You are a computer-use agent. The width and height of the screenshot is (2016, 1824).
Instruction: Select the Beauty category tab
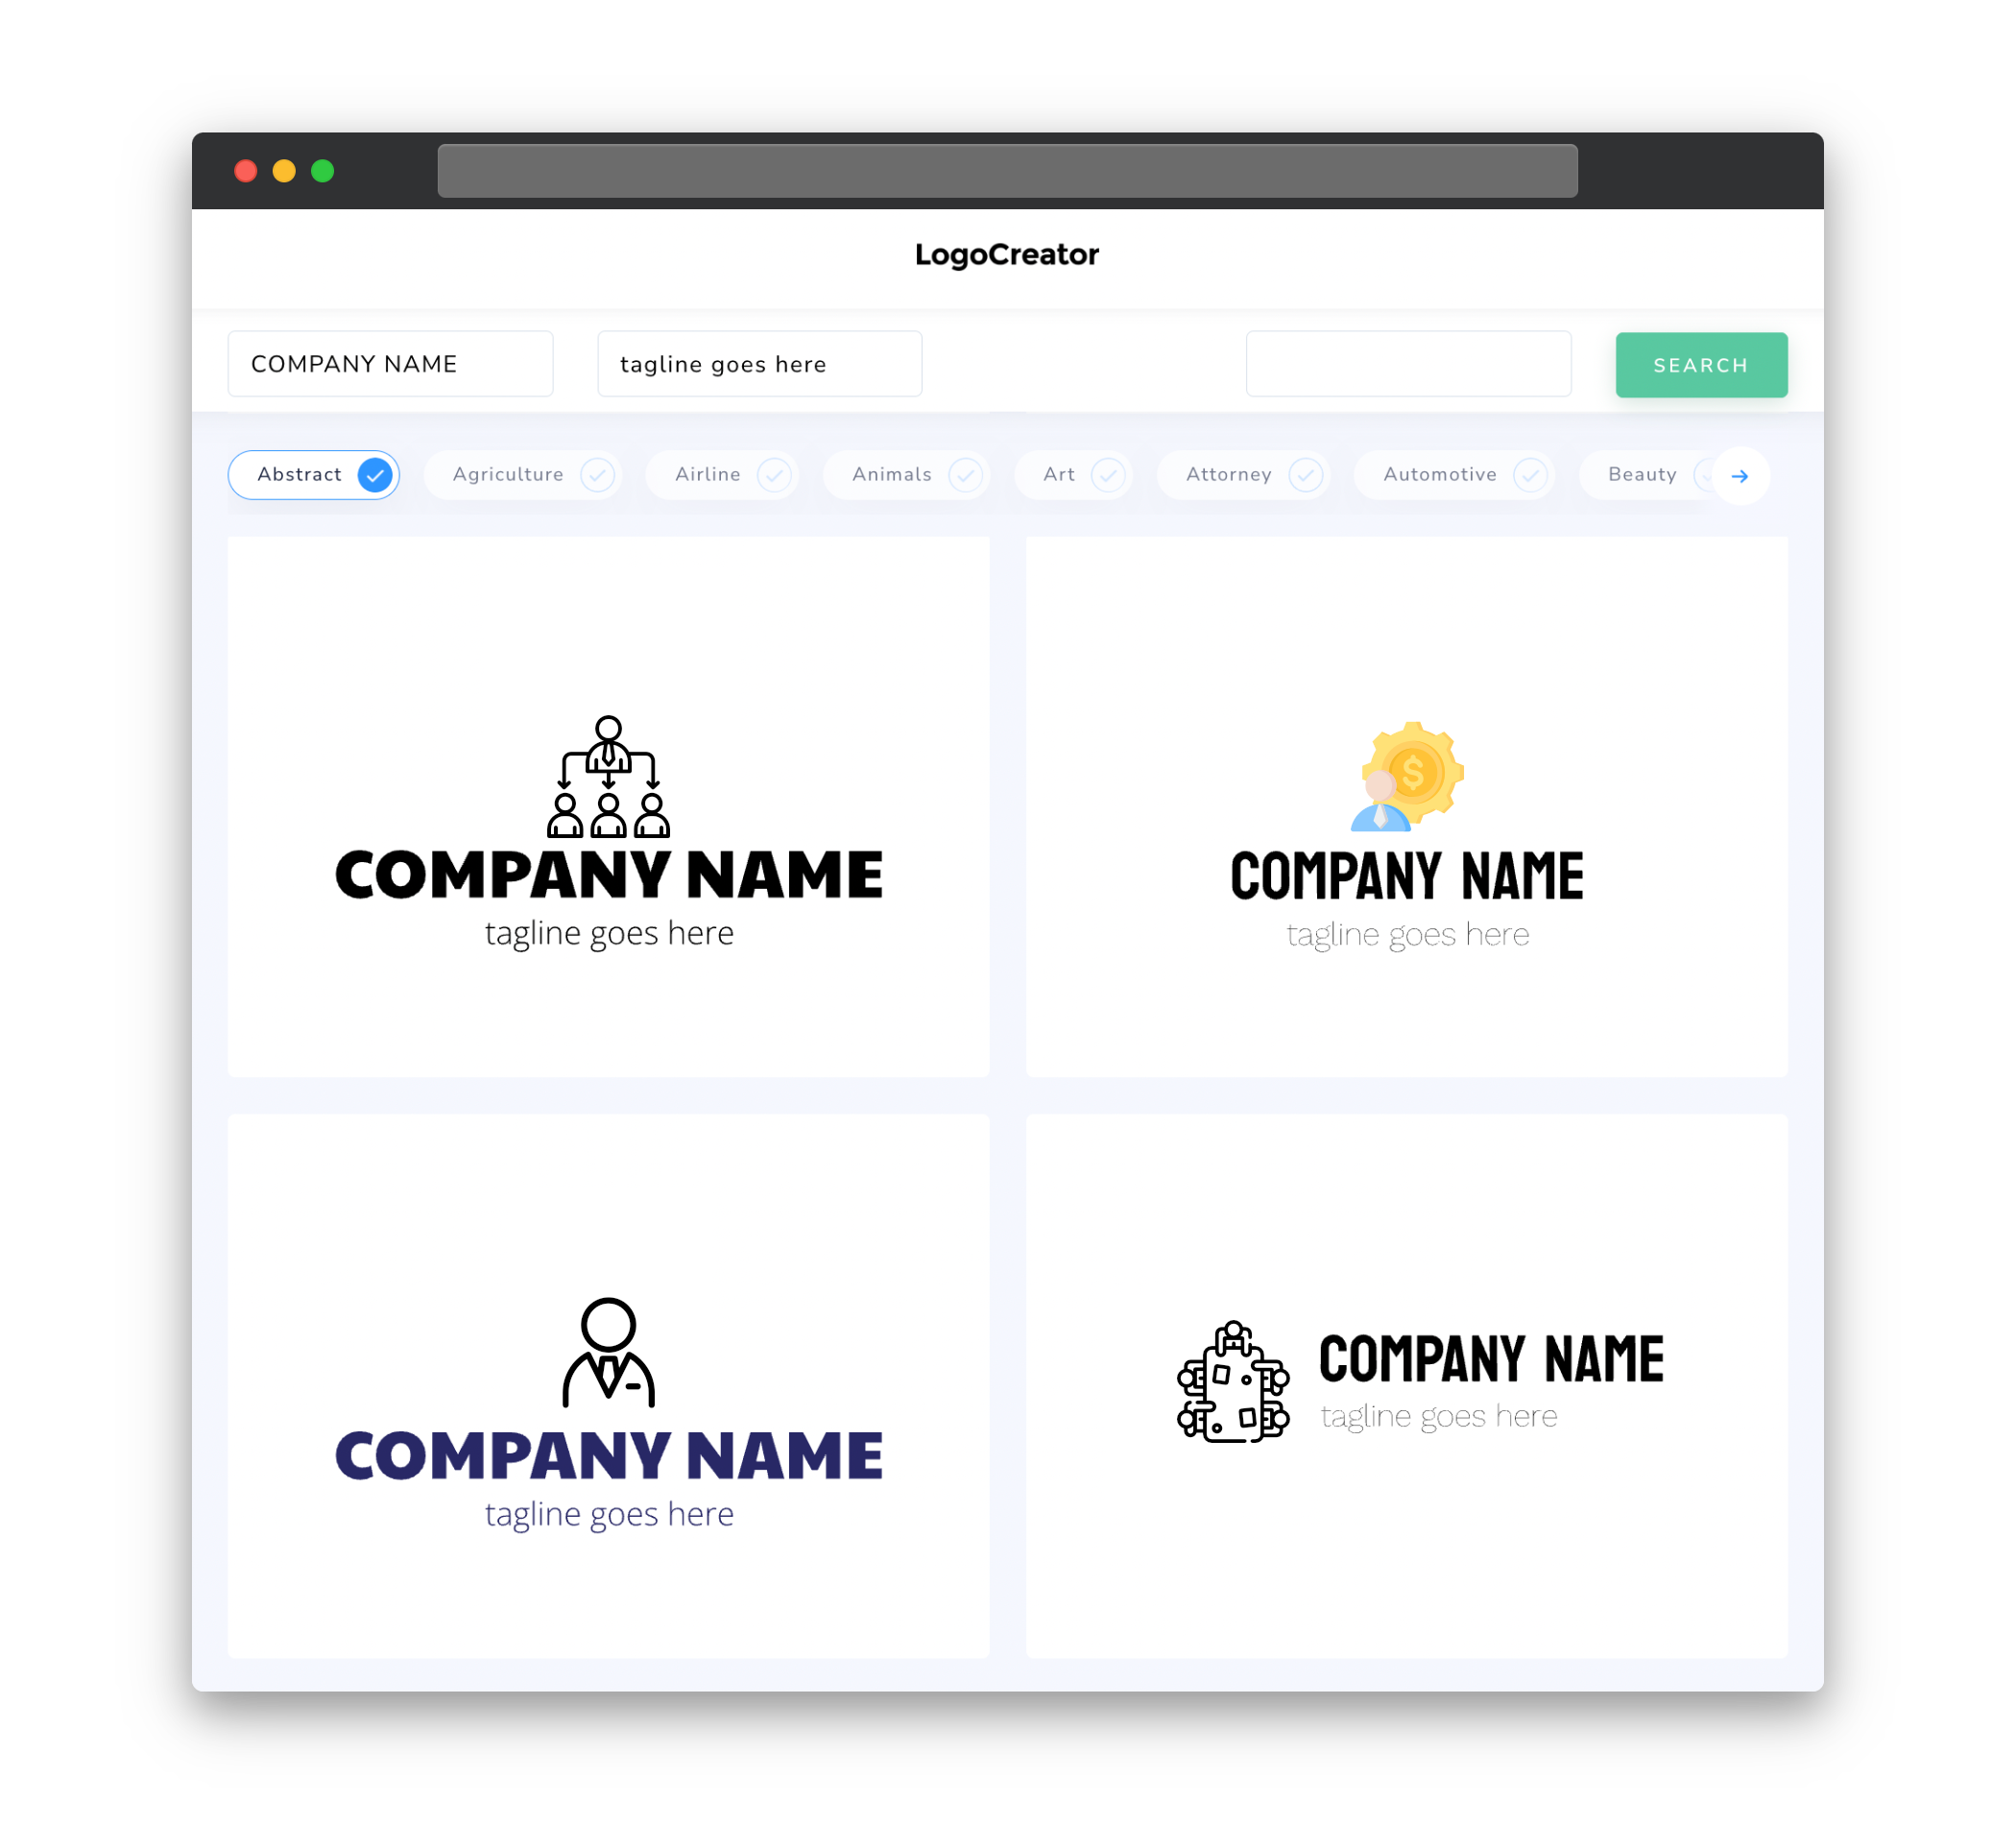point(1644,474)
